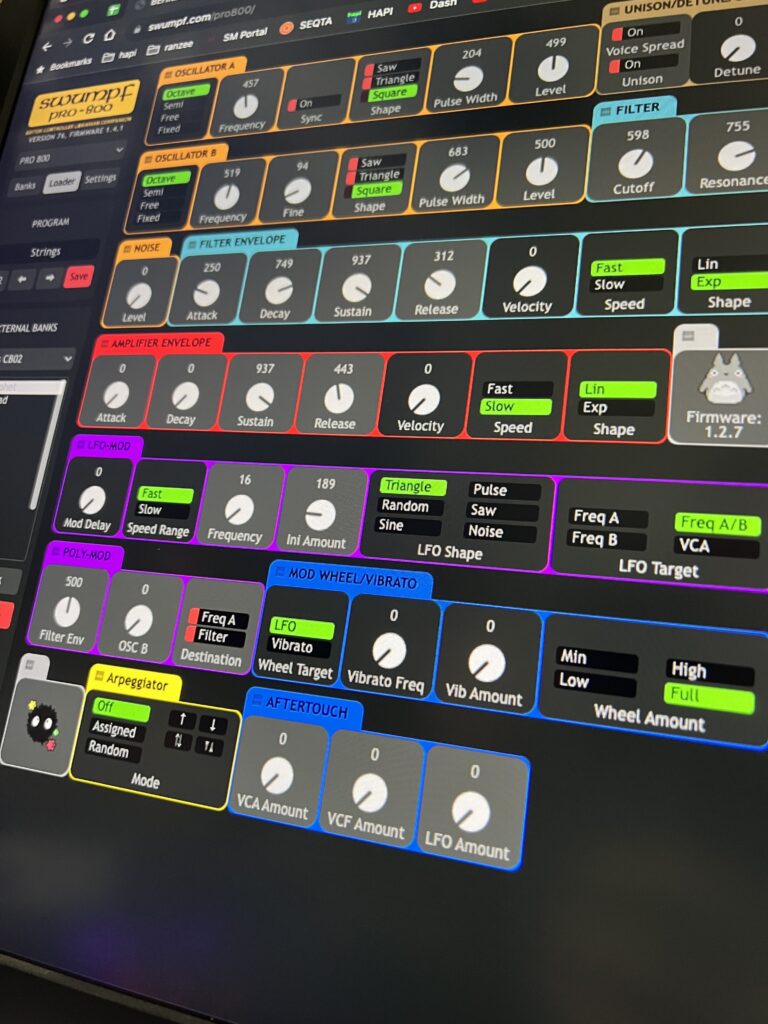This screenshot has height=1024, width=768.
Task: Select the arpeggiator up arrow mode
Action: (182, 719)
